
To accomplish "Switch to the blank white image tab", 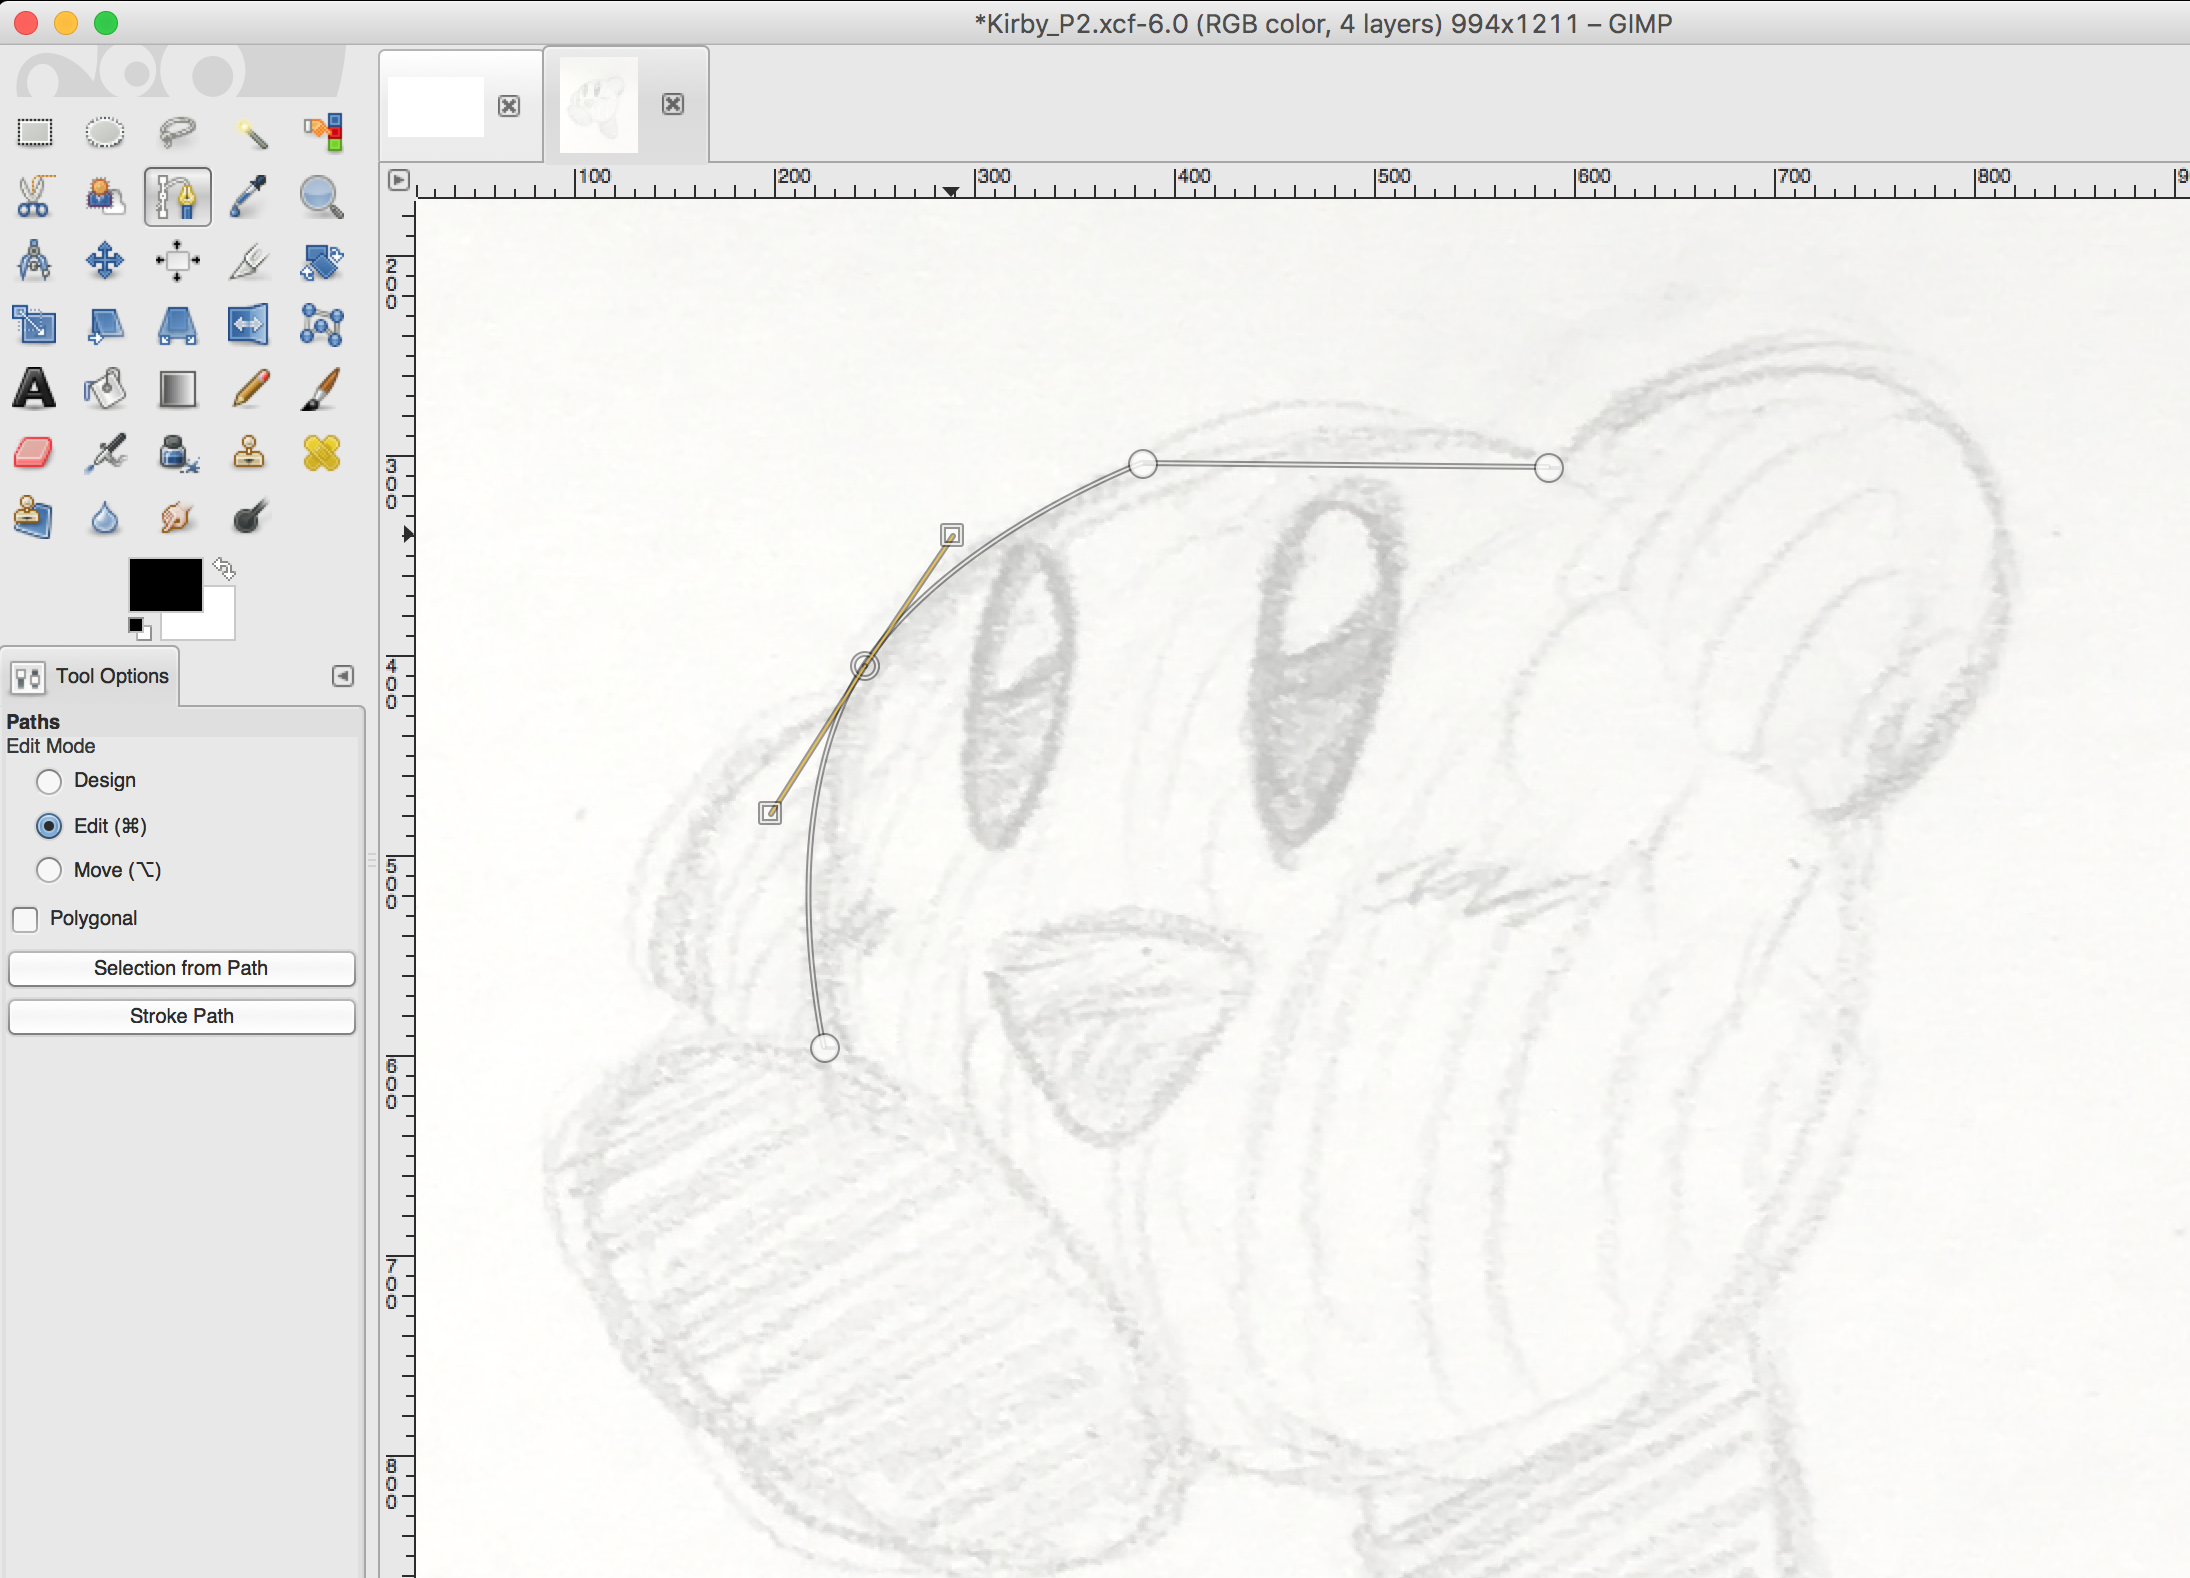I will pyautogui.click(x=436, y=106).
